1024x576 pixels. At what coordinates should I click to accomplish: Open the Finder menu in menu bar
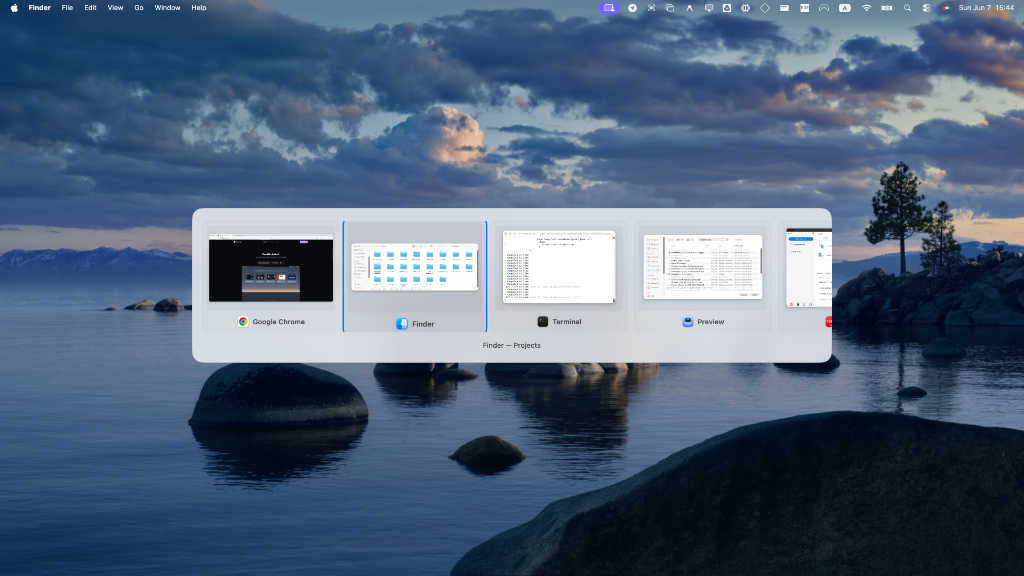(x=39, y=8)
